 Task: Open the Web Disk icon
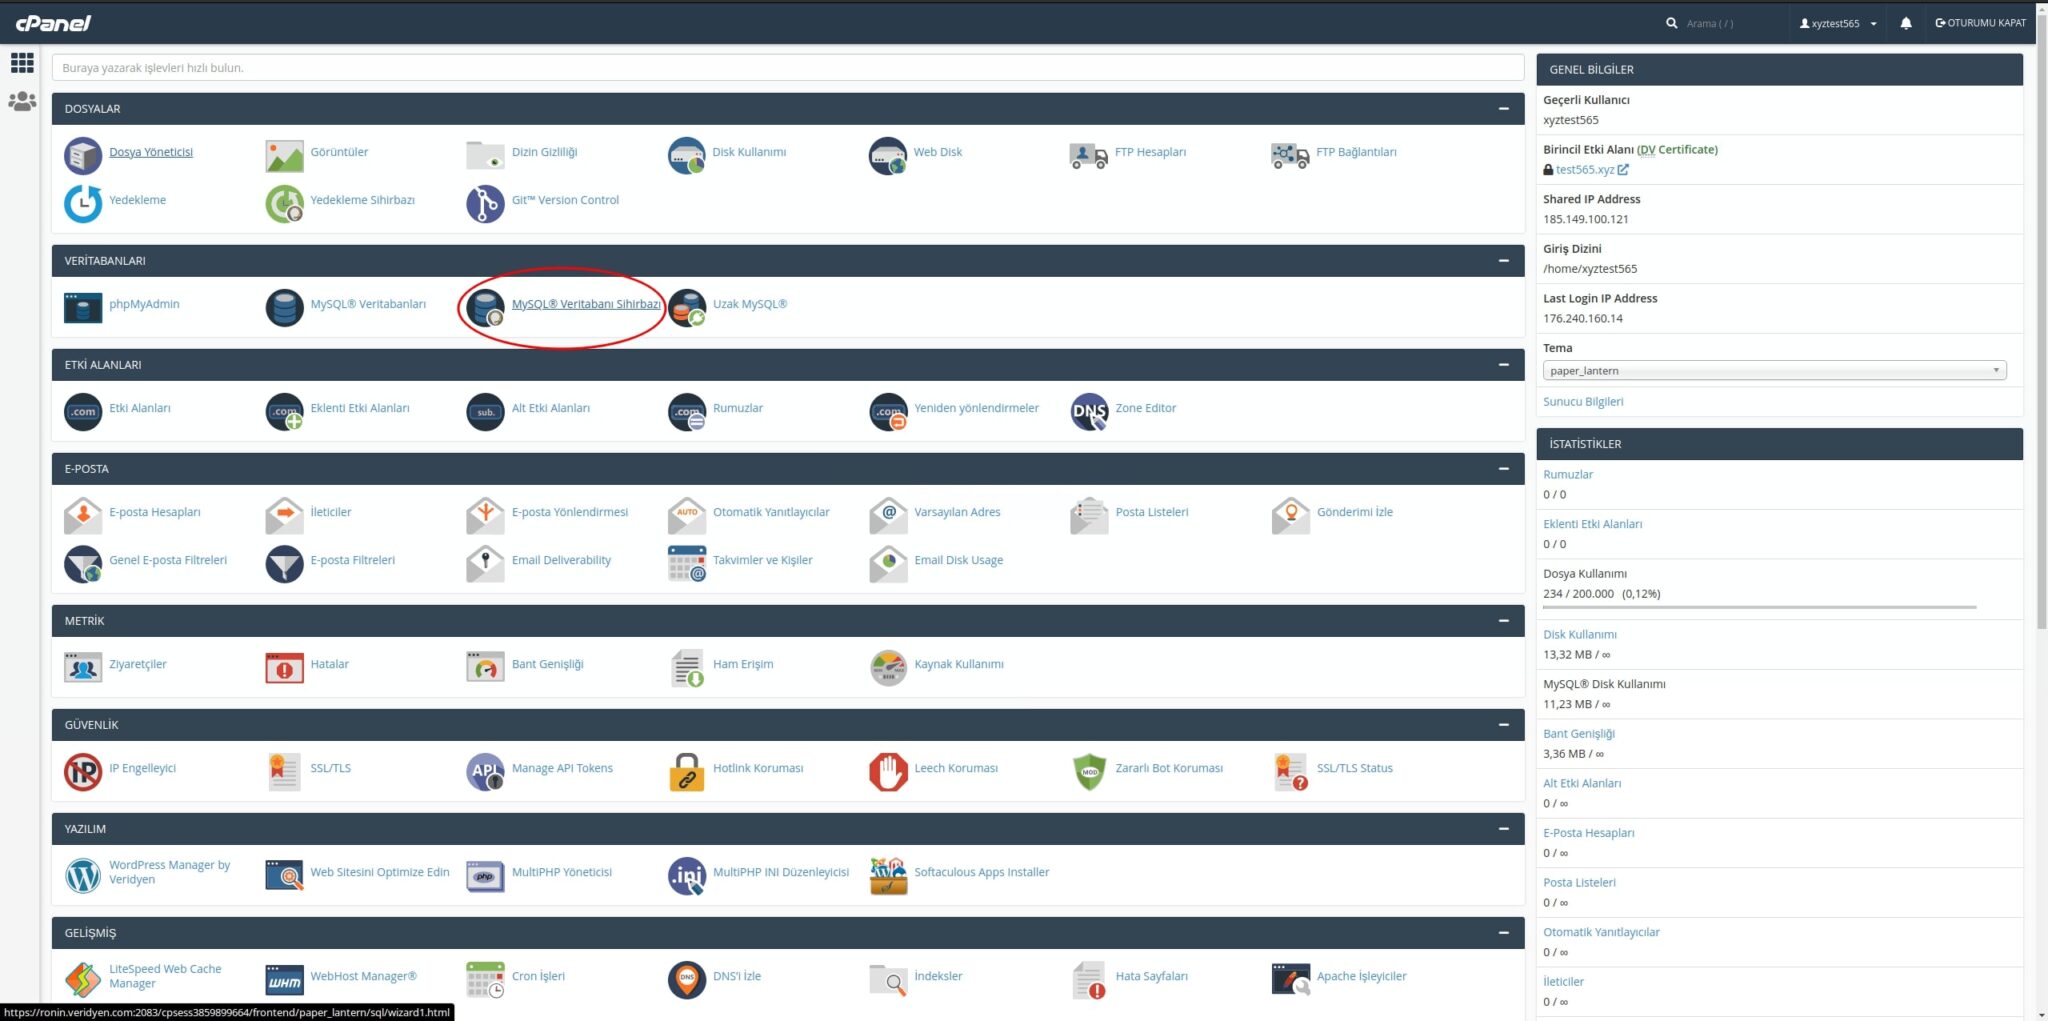click(x=888, y=156)
